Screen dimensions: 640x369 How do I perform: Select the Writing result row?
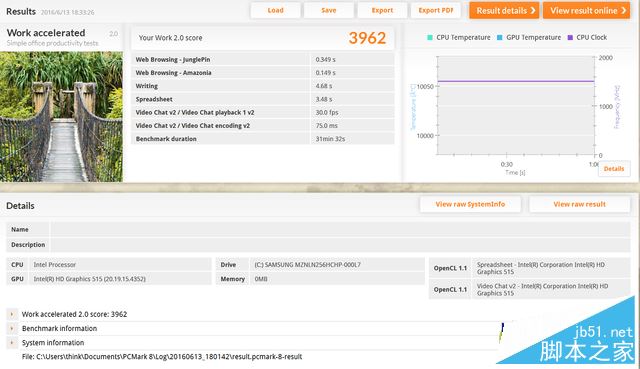click(263, 86)
